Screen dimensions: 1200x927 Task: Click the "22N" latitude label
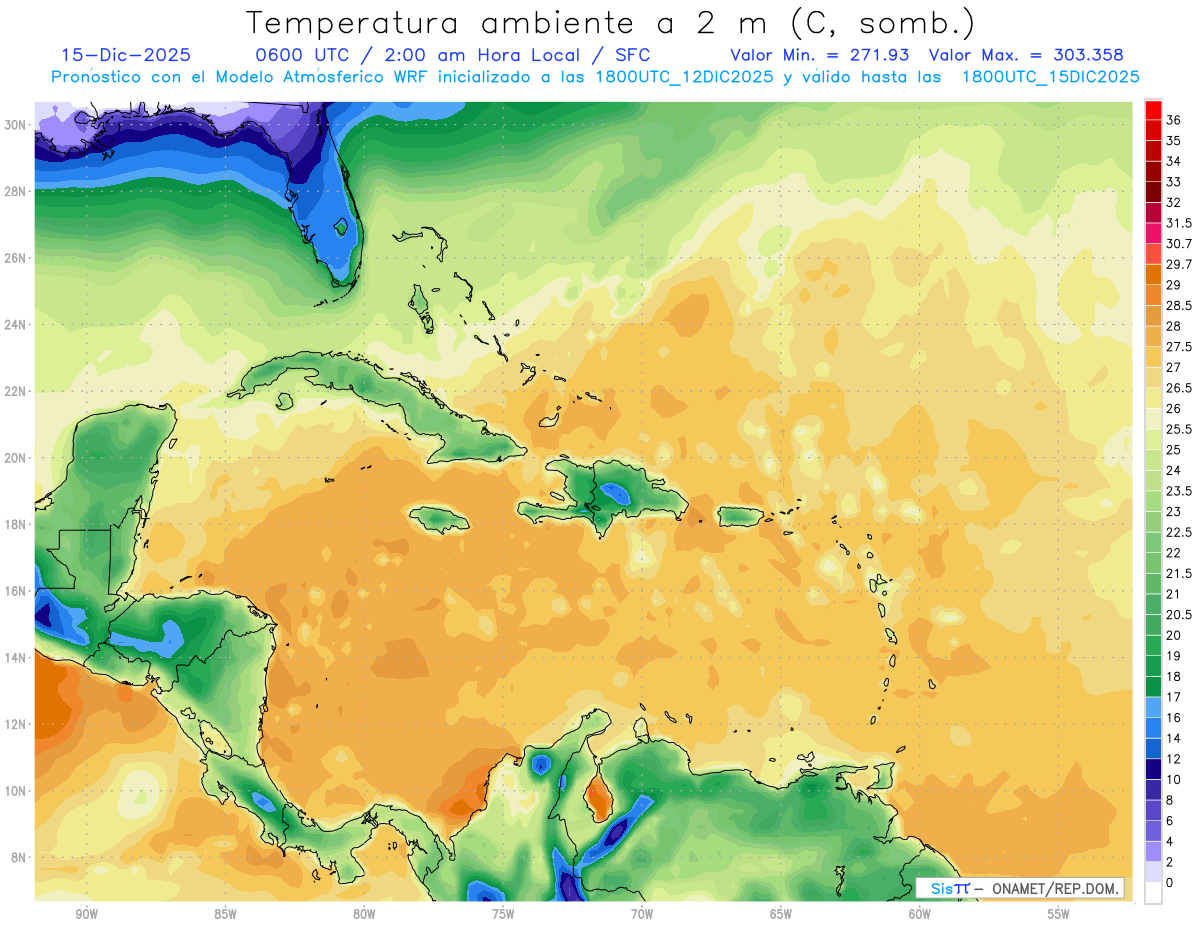(x=15, y=391)
